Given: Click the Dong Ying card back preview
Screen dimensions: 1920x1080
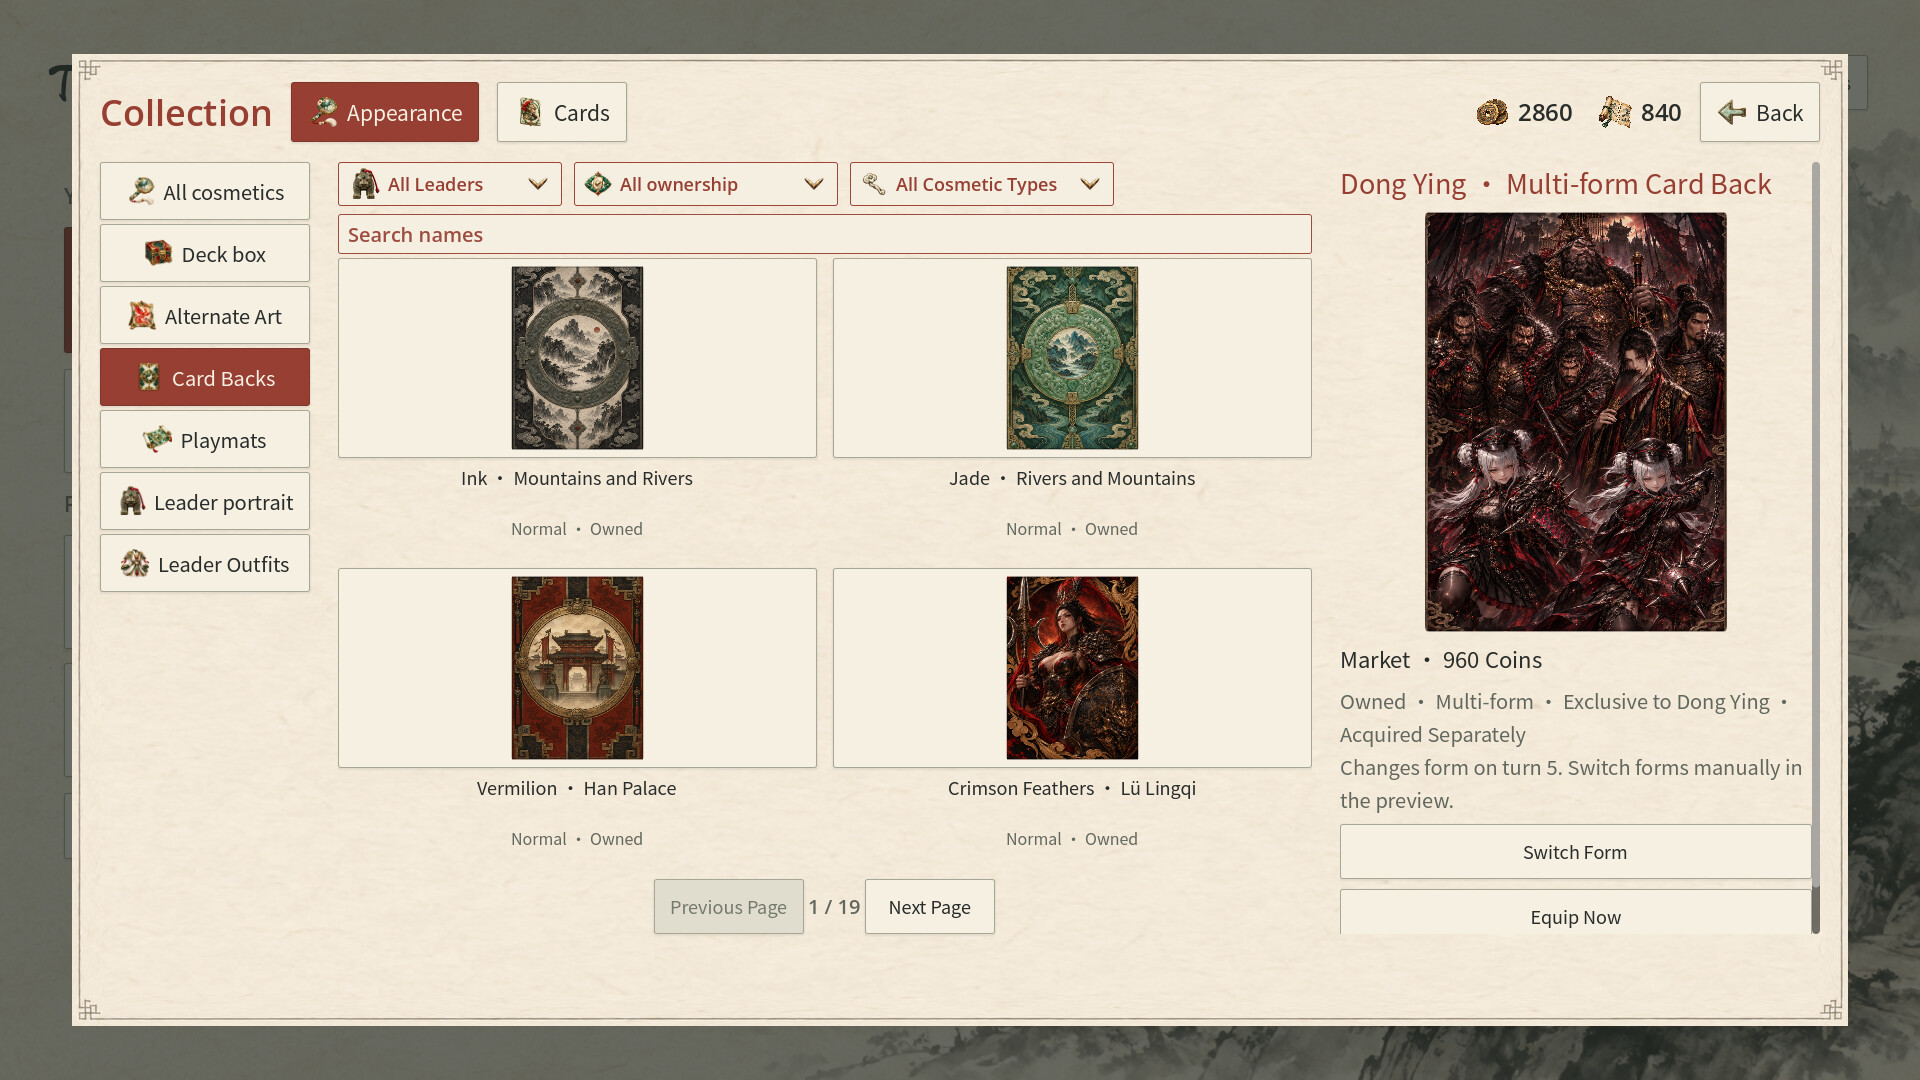Looking at the screenshot, I should tap(1576, 421).
